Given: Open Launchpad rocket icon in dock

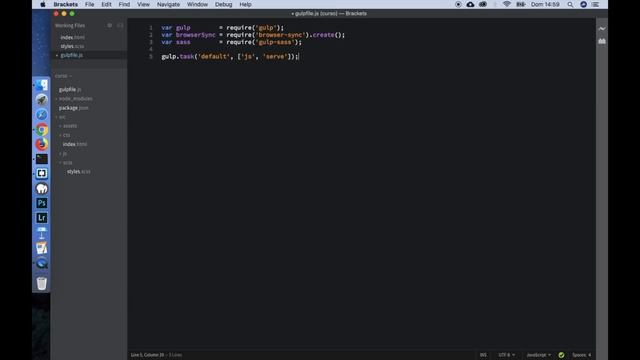Looking at the screenshot, I should (x=42, y=100).
